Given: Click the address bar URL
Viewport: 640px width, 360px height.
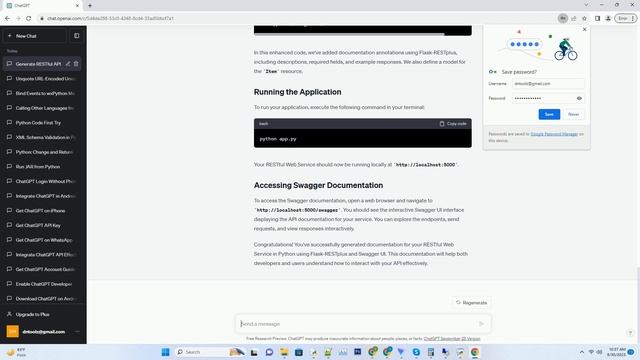Looking at the screenshot, I should click(x=110, y=18).
